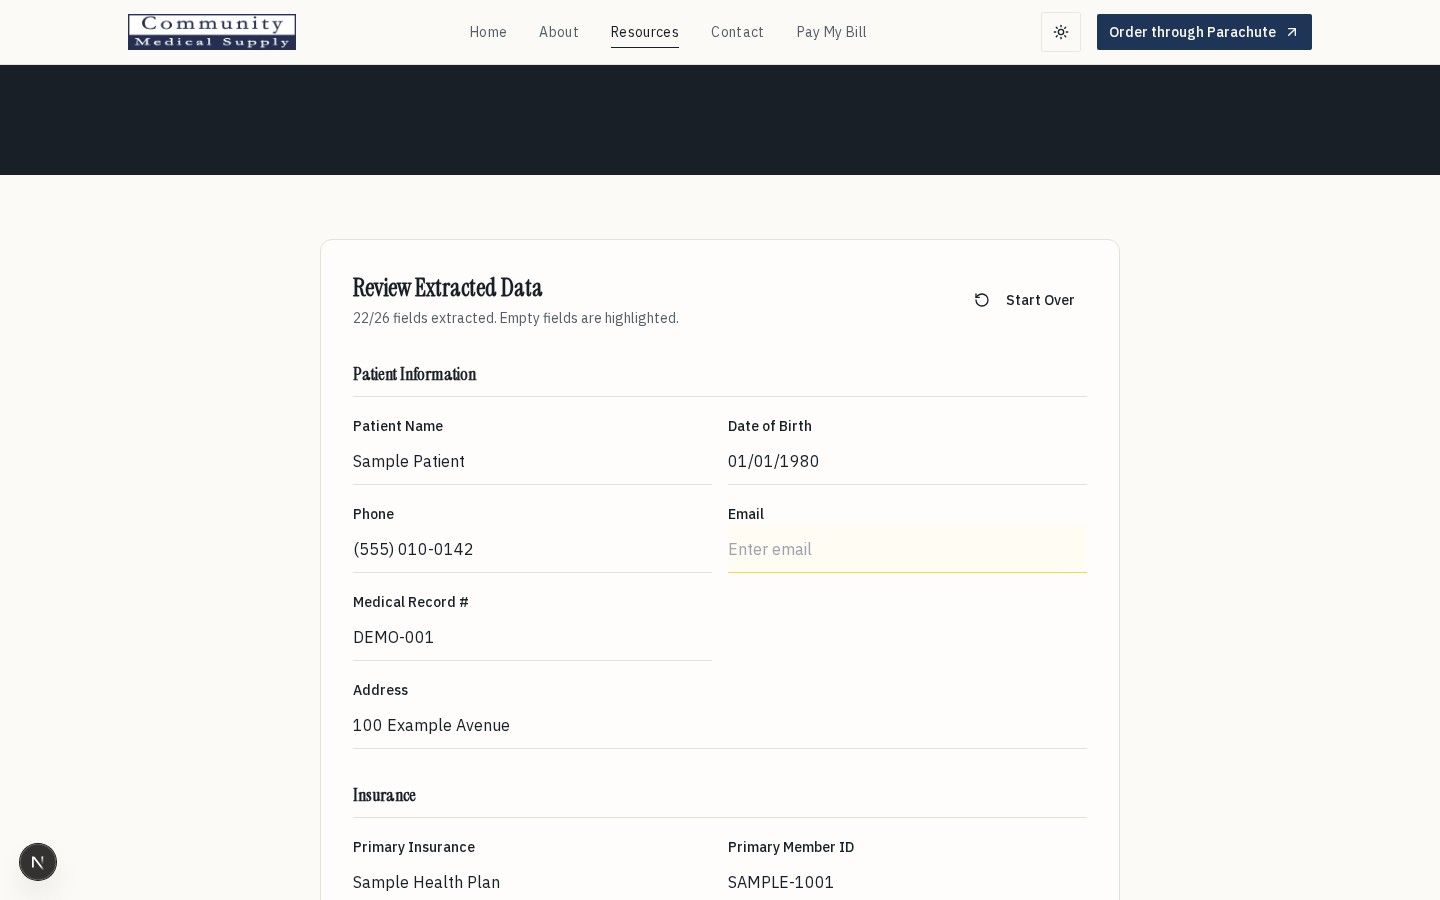
Task: Select the Resources nav item
Action: (645, 32)
